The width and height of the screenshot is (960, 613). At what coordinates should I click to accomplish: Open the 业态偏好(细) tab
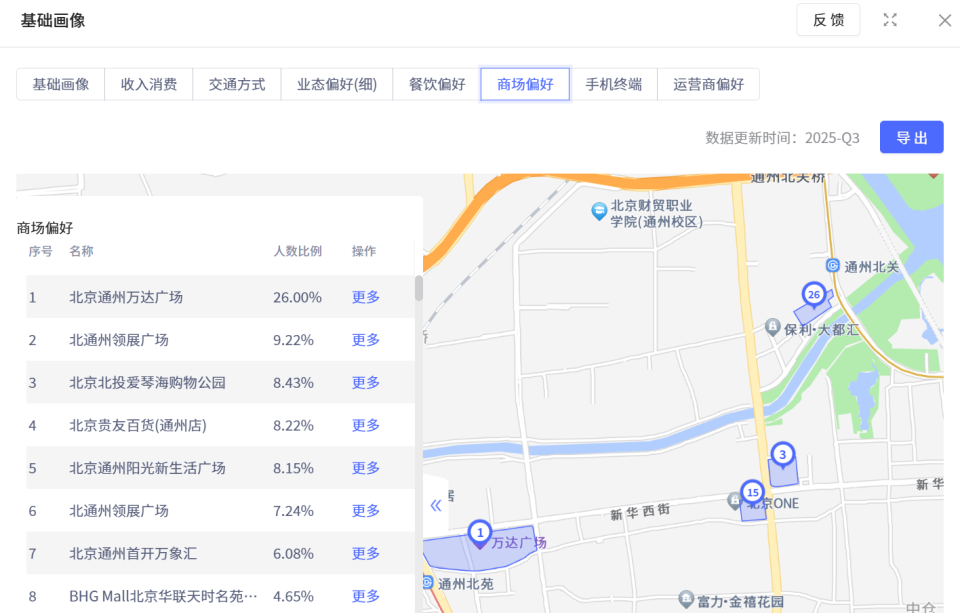(x=339, y=84)
